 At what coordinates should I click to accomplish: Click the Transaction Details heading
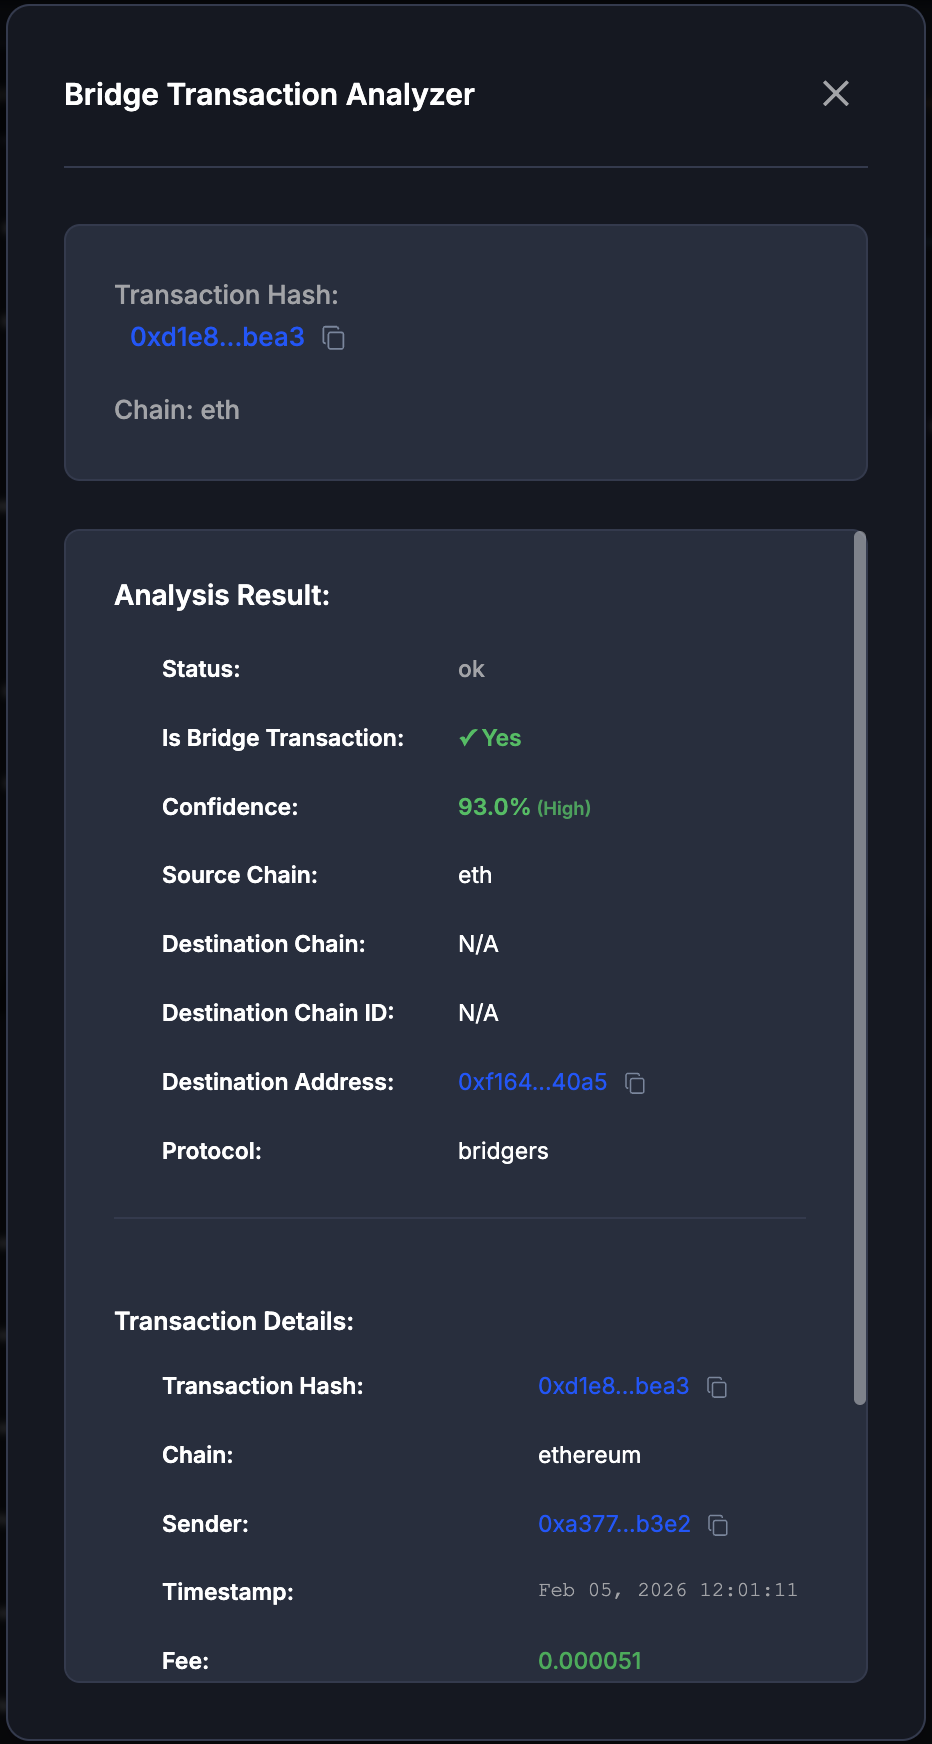(234, 1321)
